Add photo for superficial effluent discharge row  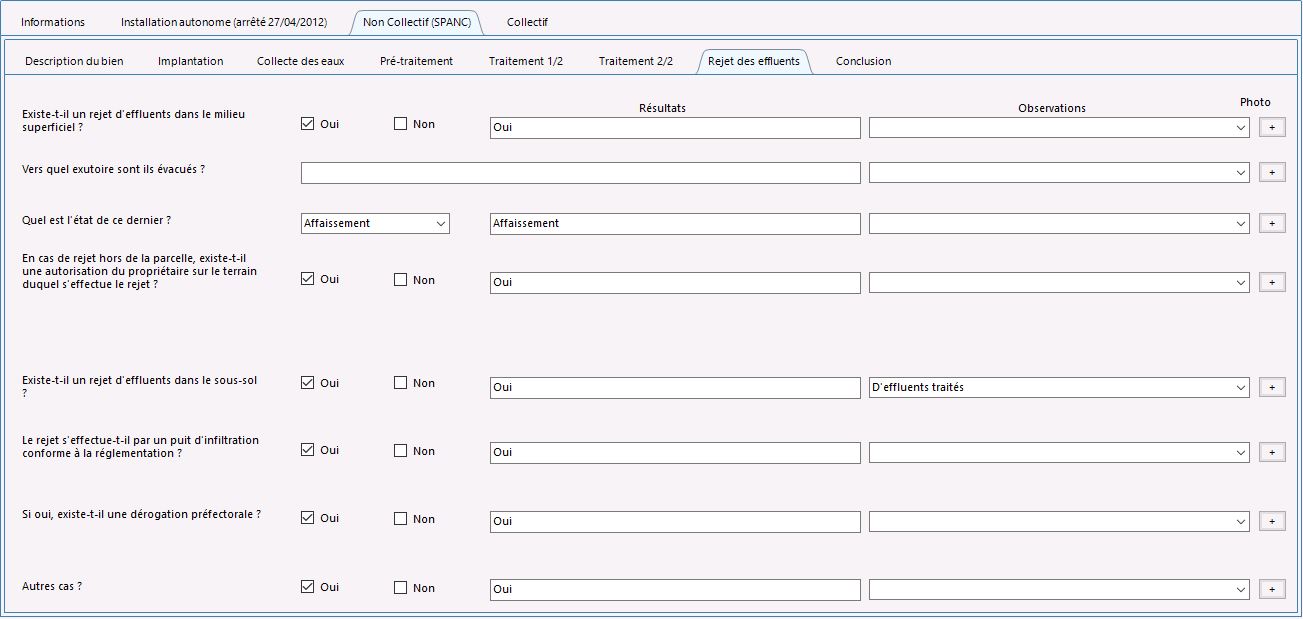(x=1271, y=127)
